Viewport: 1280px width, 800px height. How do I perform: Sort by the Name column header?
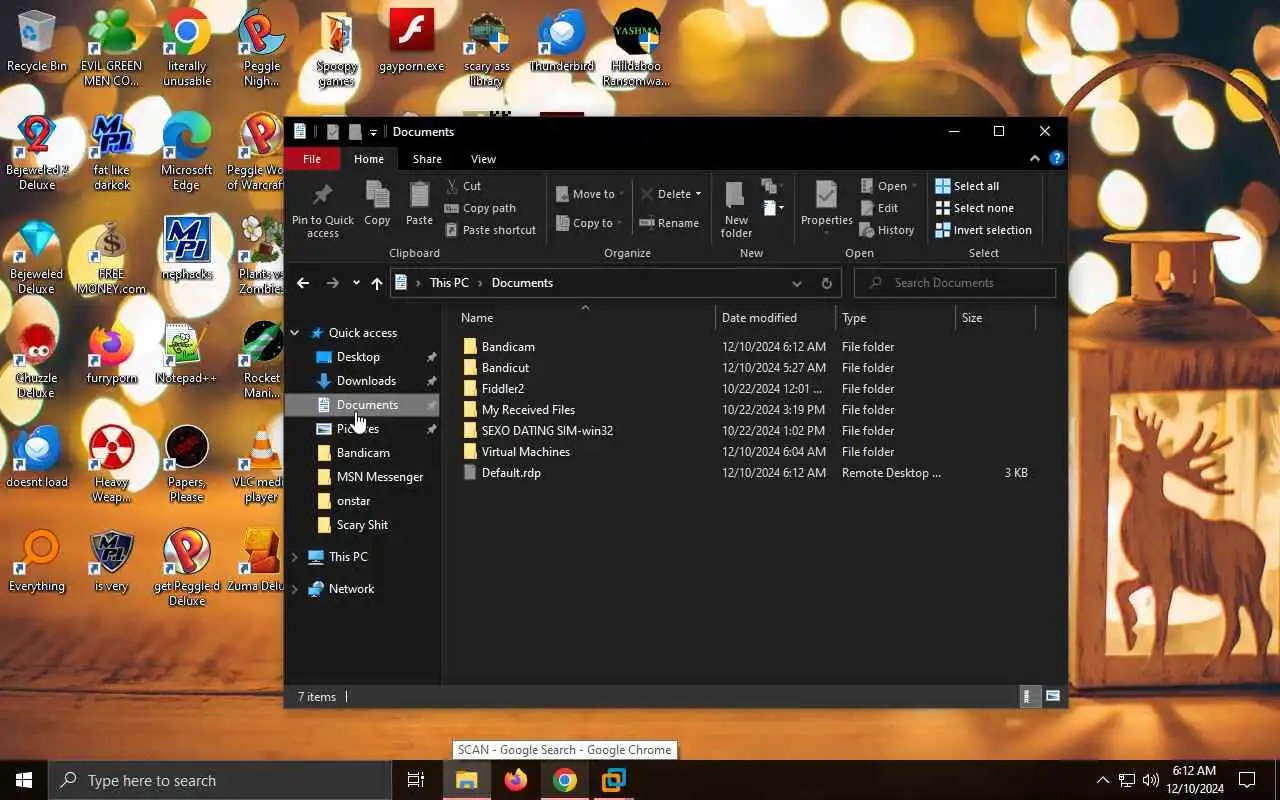pos(585,318)
